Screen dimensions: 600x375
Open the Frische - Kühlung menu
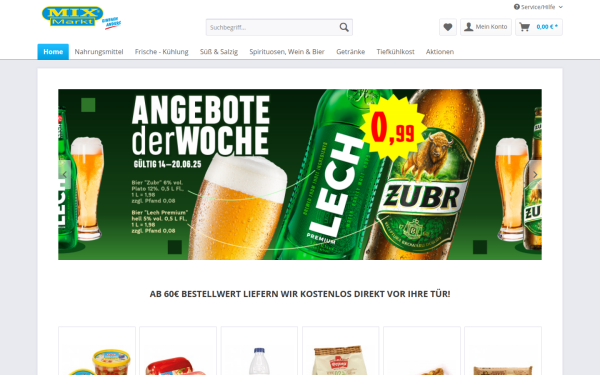(161, 52)
